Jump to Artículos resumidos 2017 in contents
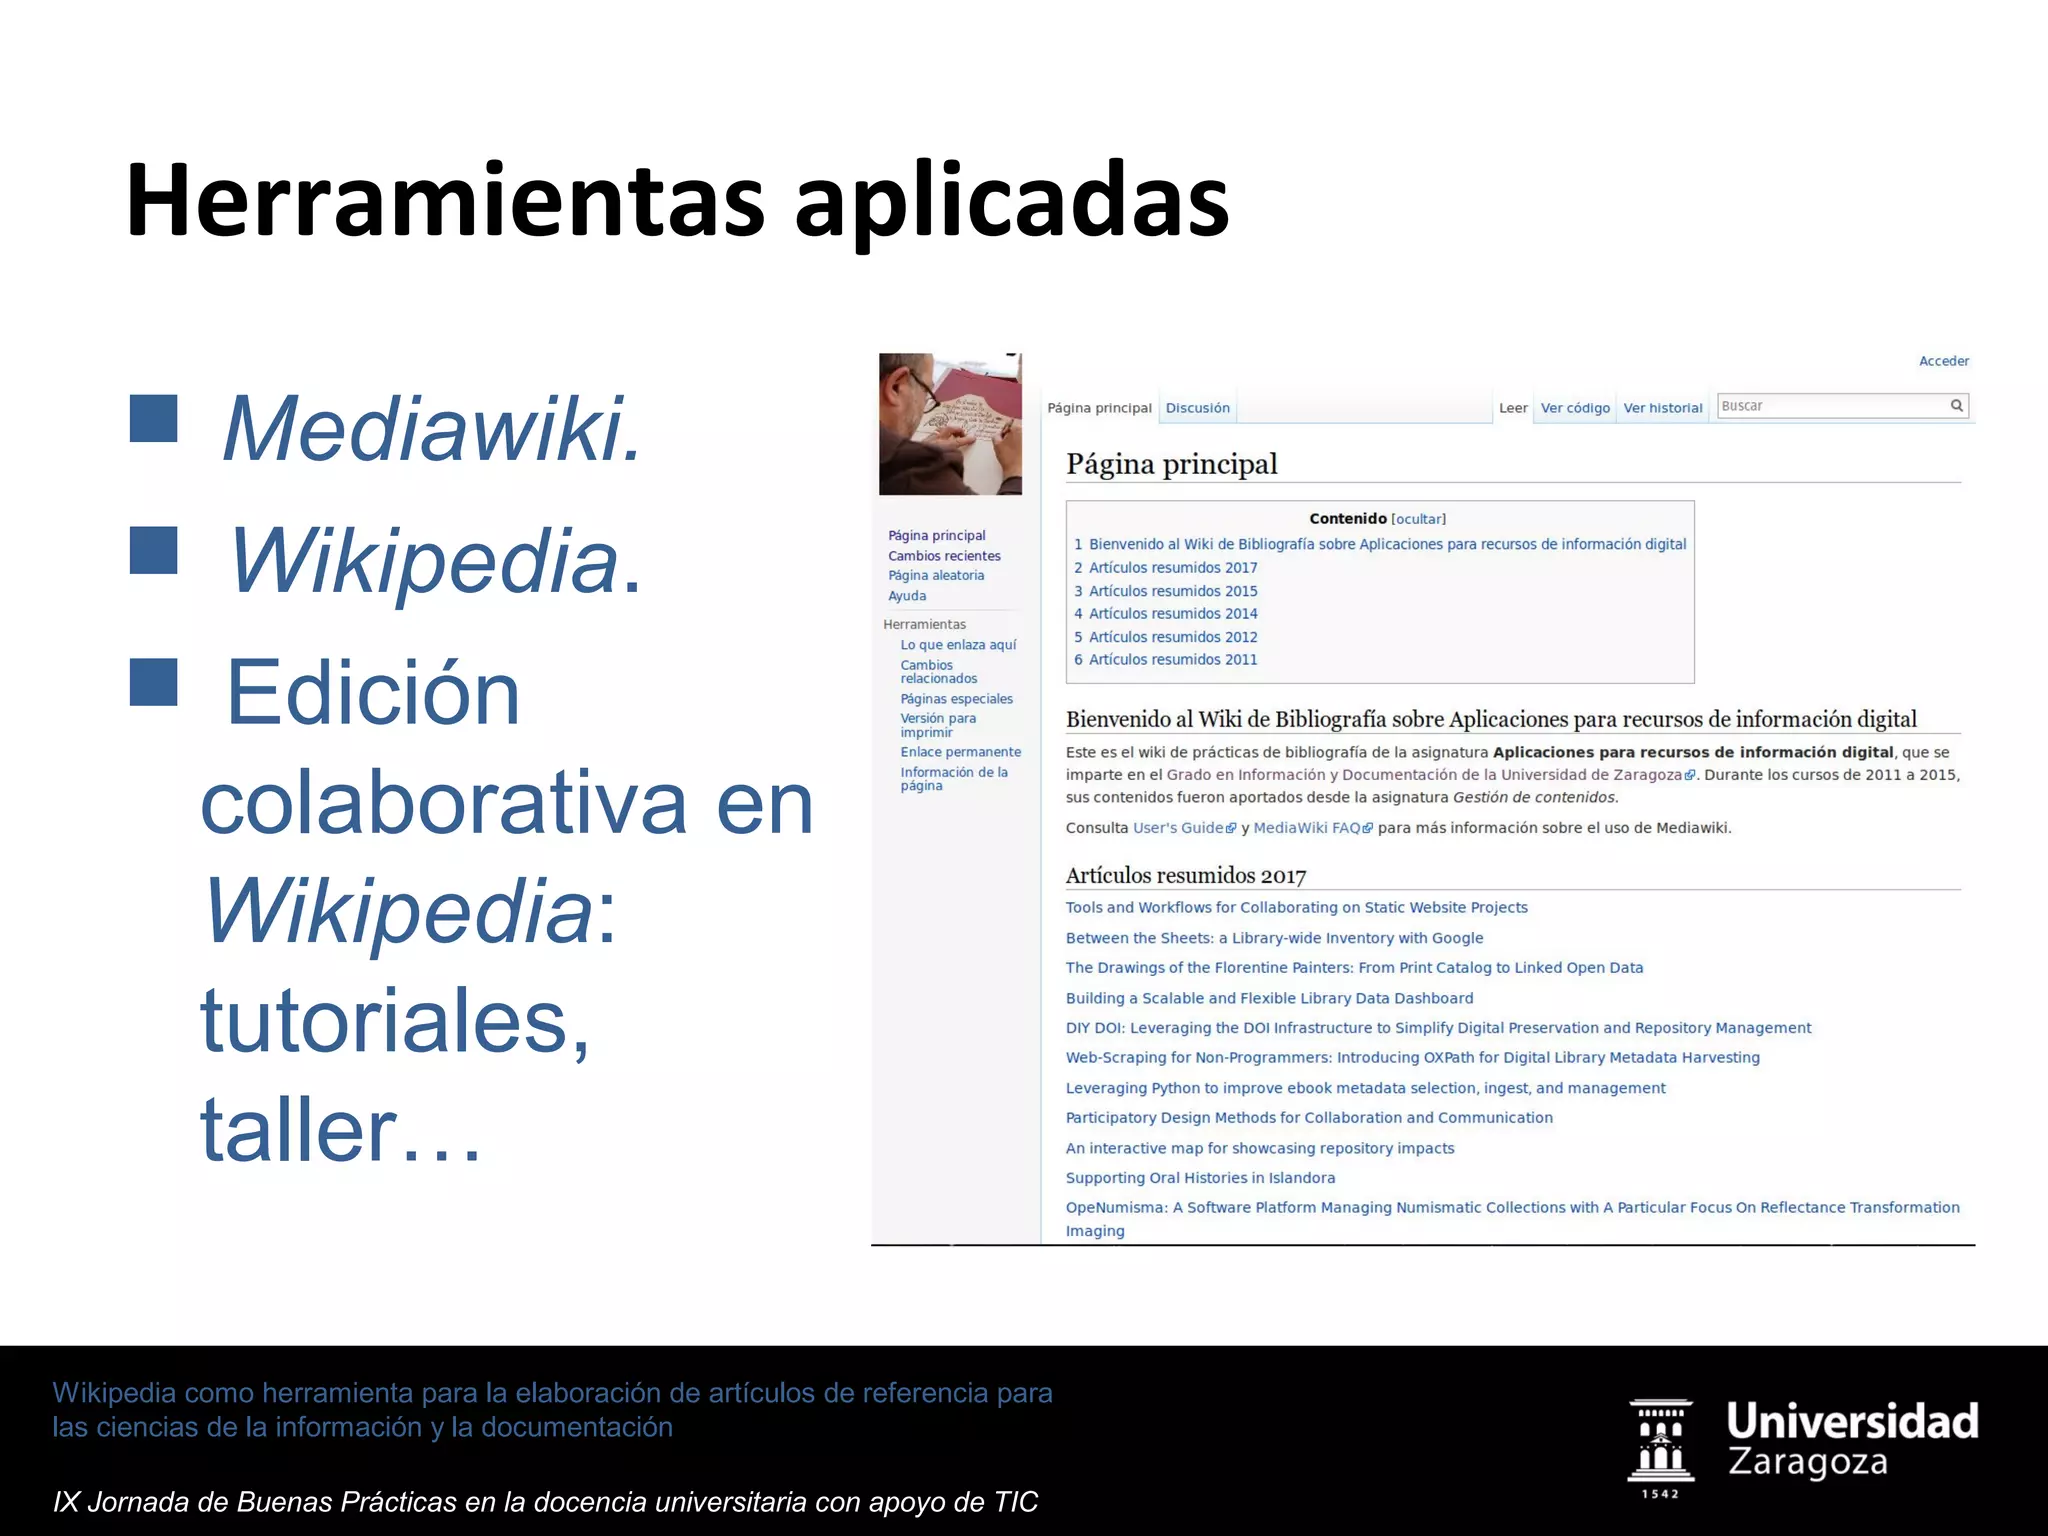The image size is (2048, 1536). tap(1166, 568)
